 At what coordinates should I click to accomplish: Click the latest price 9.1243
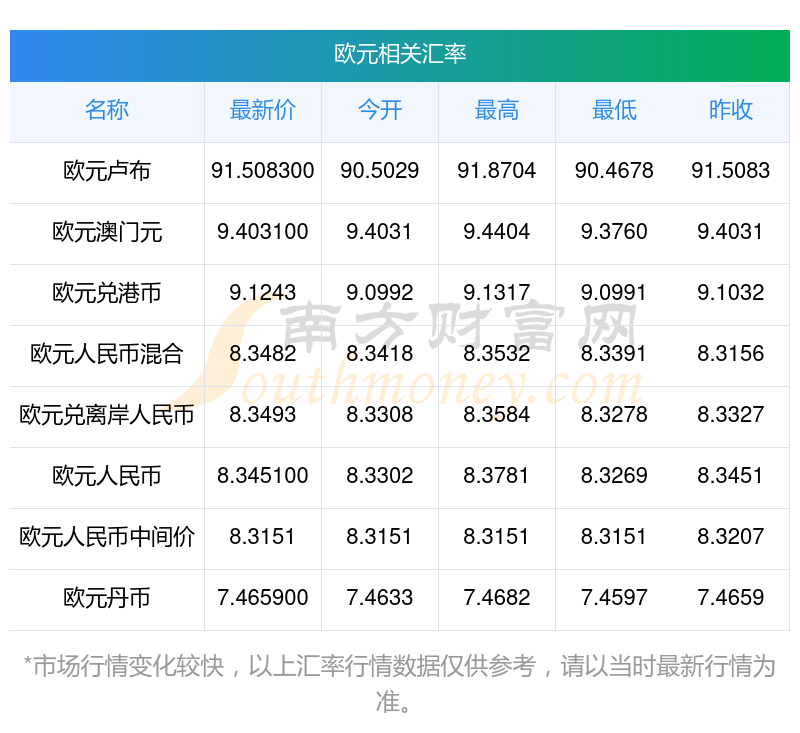point(263,292)
